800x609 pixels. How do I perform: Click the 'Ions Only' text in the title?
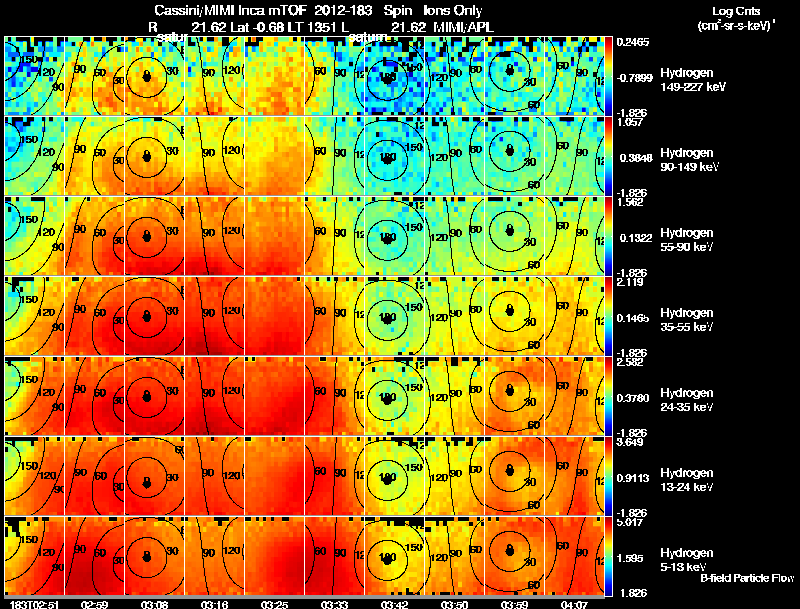coord(453,11)
